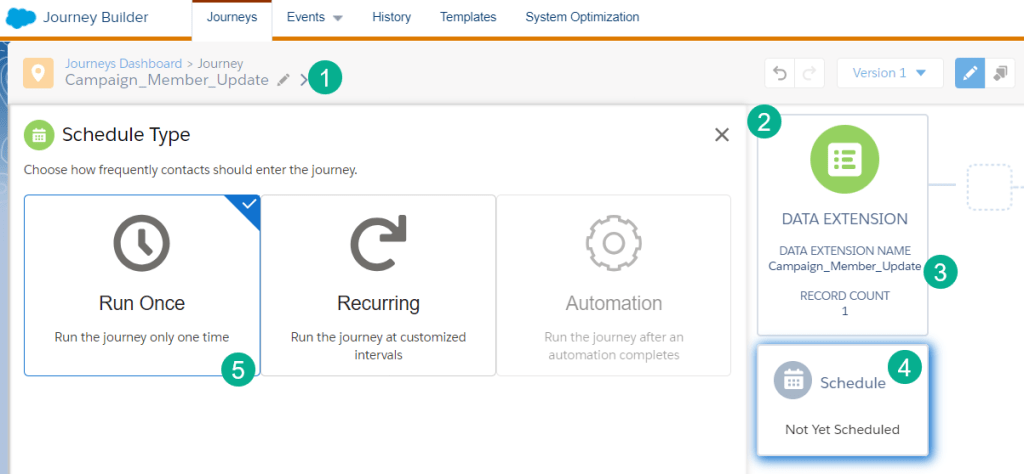This screenshot has width=1024, height=474.
Task: Click the green Data Extension entry source icon
Action: (x=844, y=159)
